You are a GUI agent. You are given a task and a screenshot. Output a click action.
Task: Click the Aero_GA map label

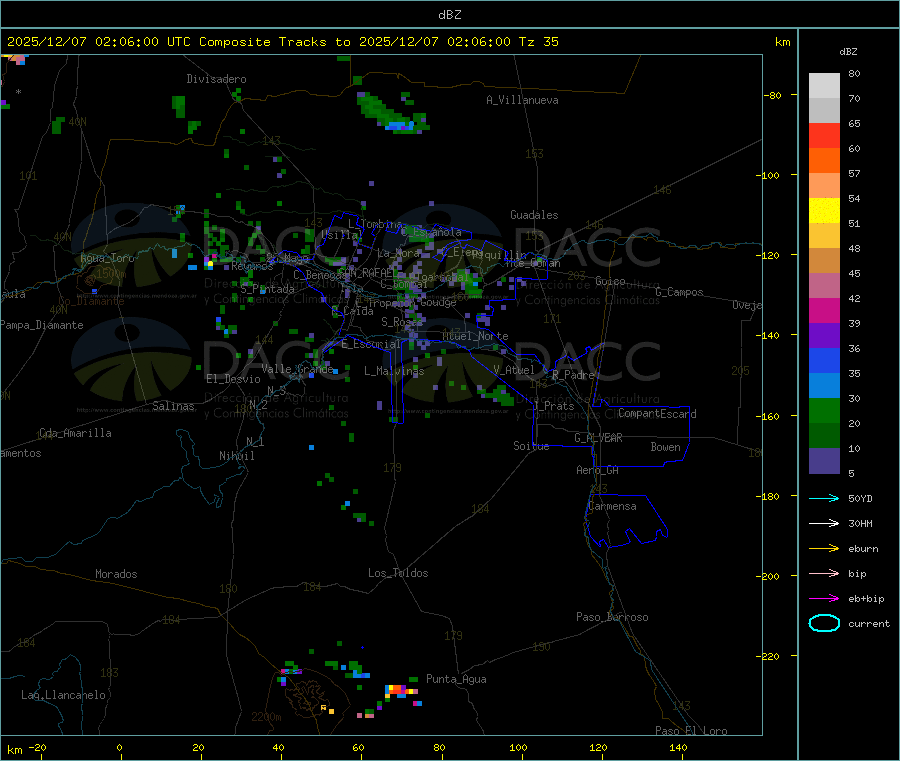pyautogui.click(x=598, y=470)
